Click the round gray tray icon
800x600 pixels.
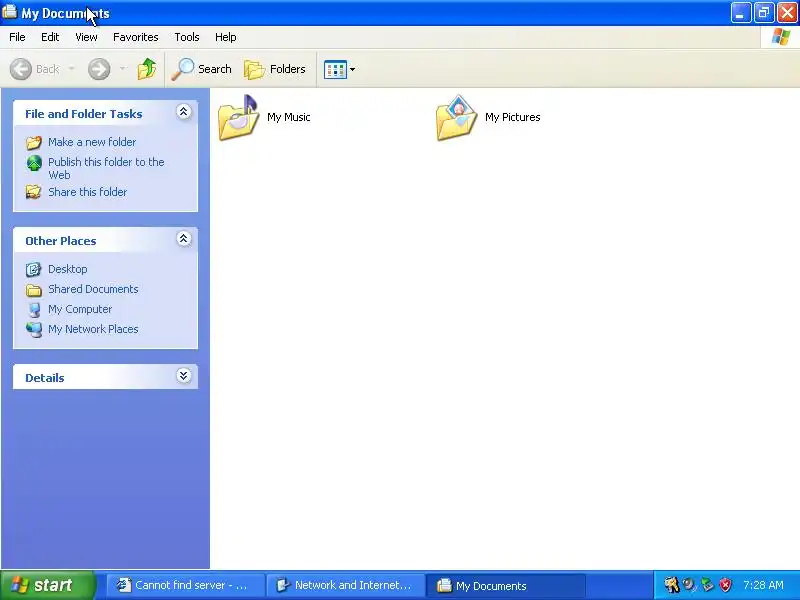(689, 585)
